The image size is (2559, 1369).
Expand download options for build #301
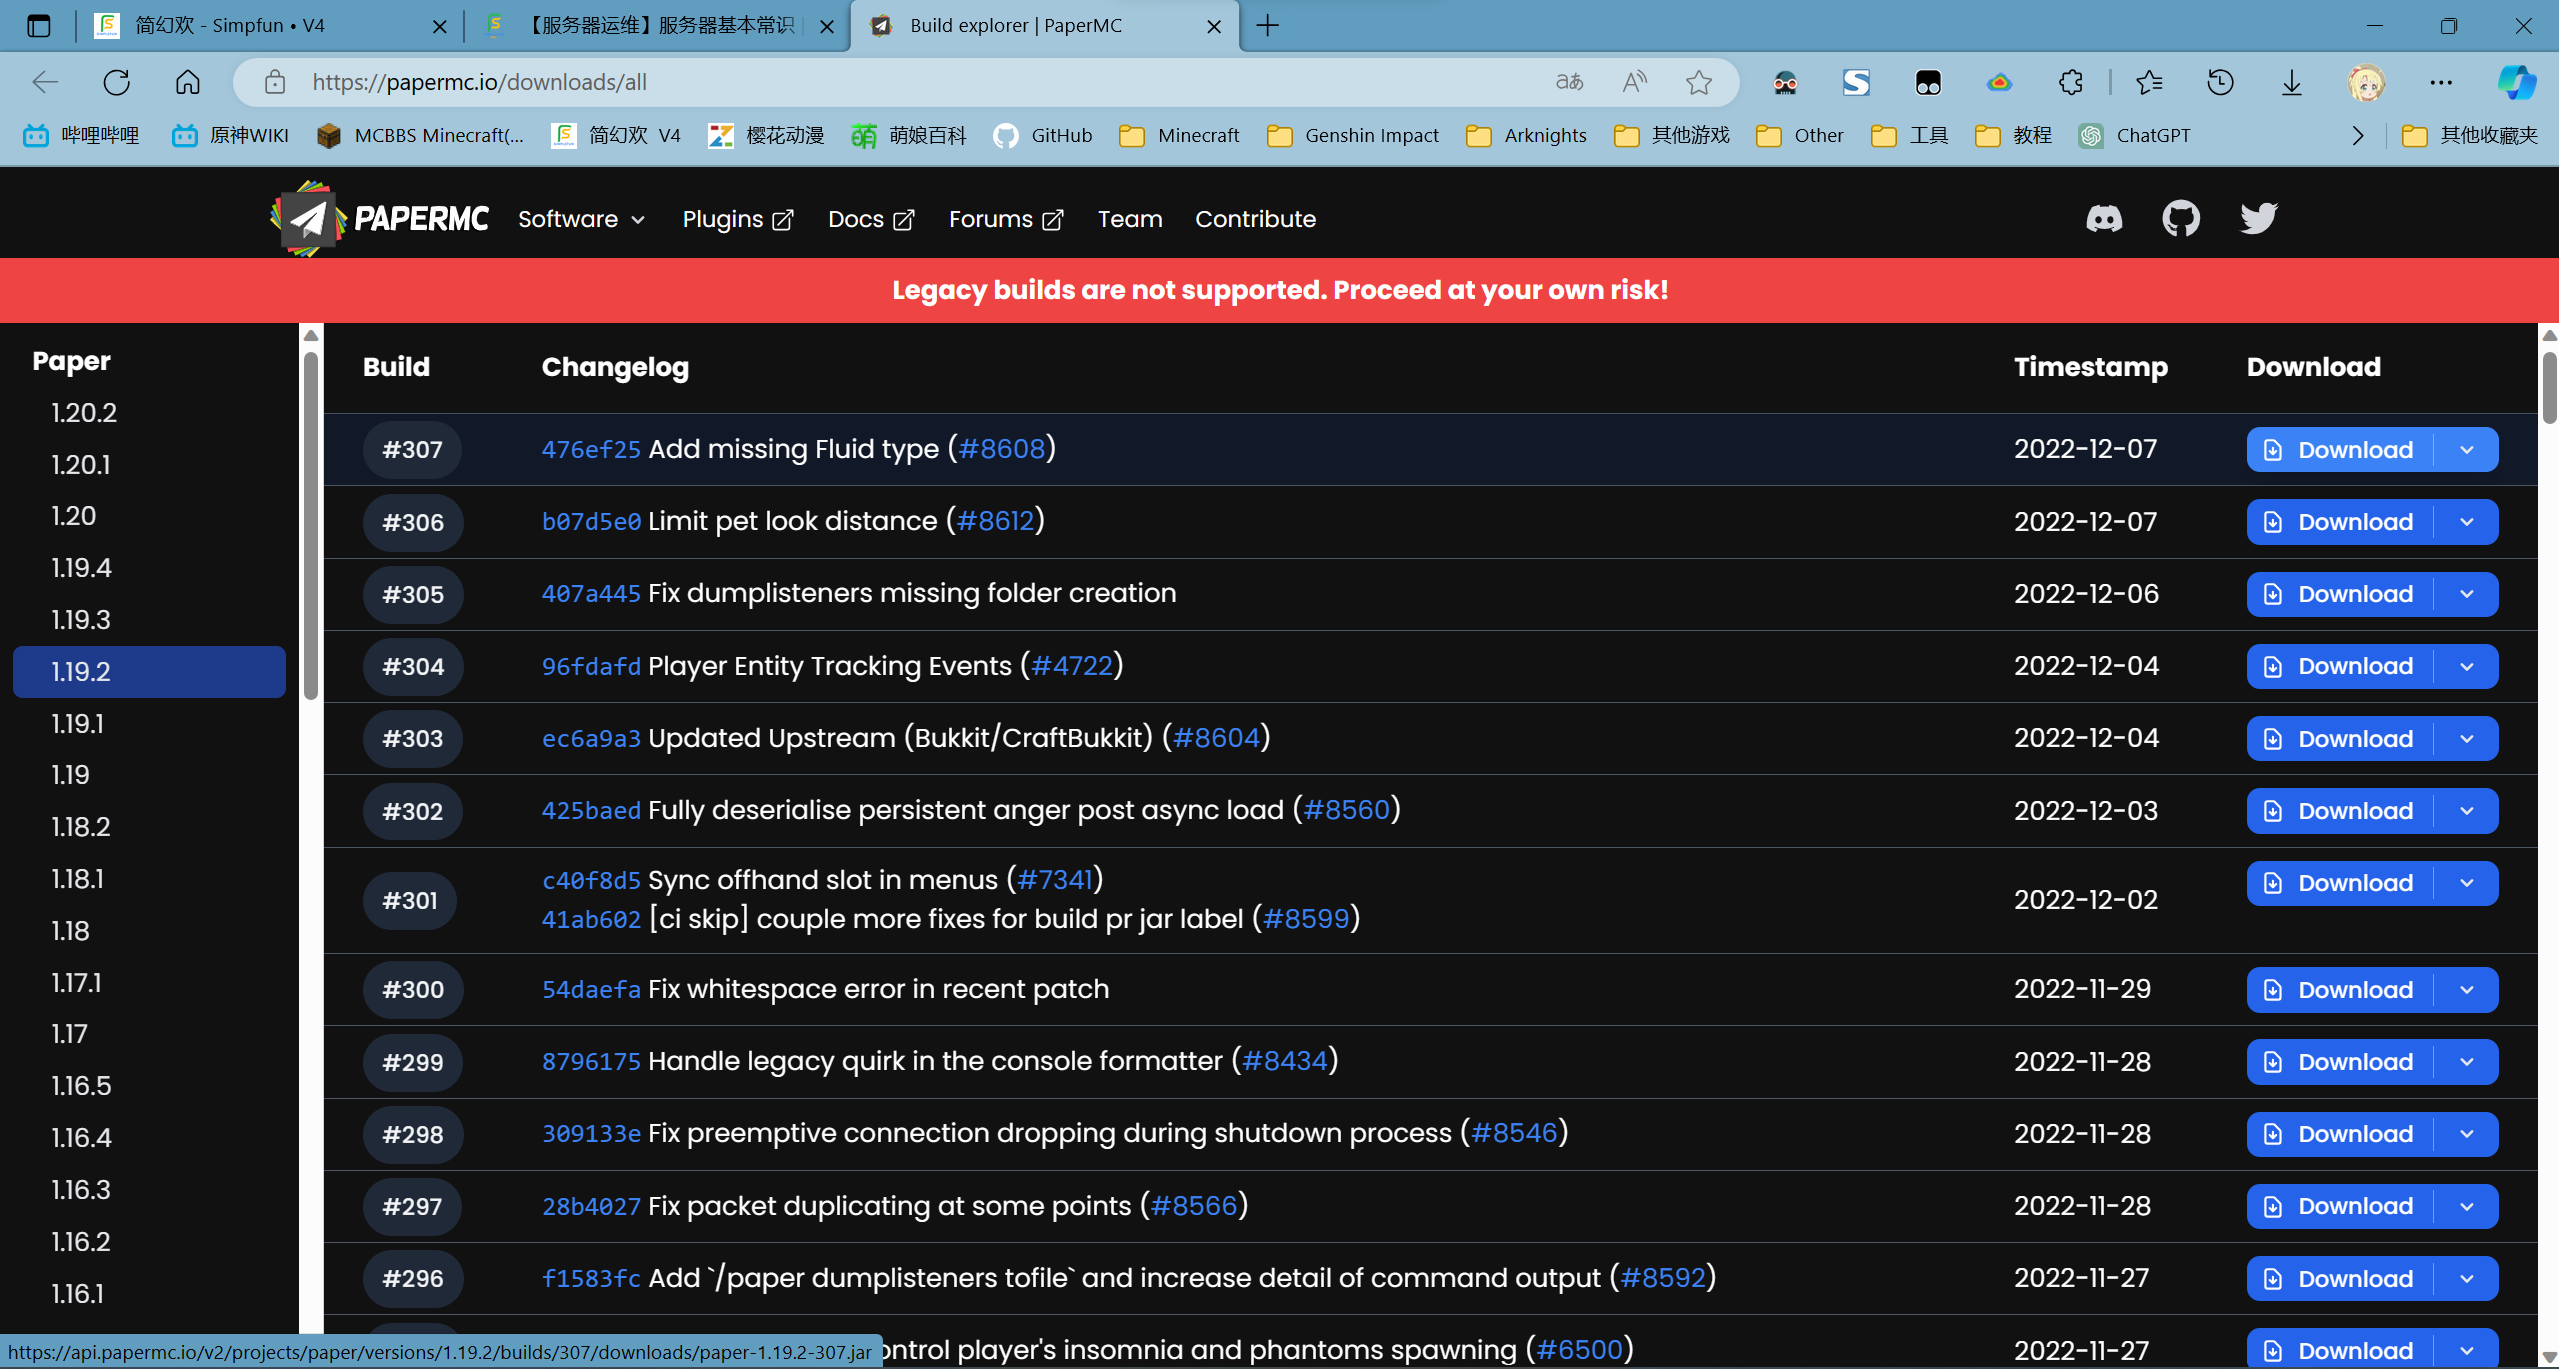(2467, 883)
